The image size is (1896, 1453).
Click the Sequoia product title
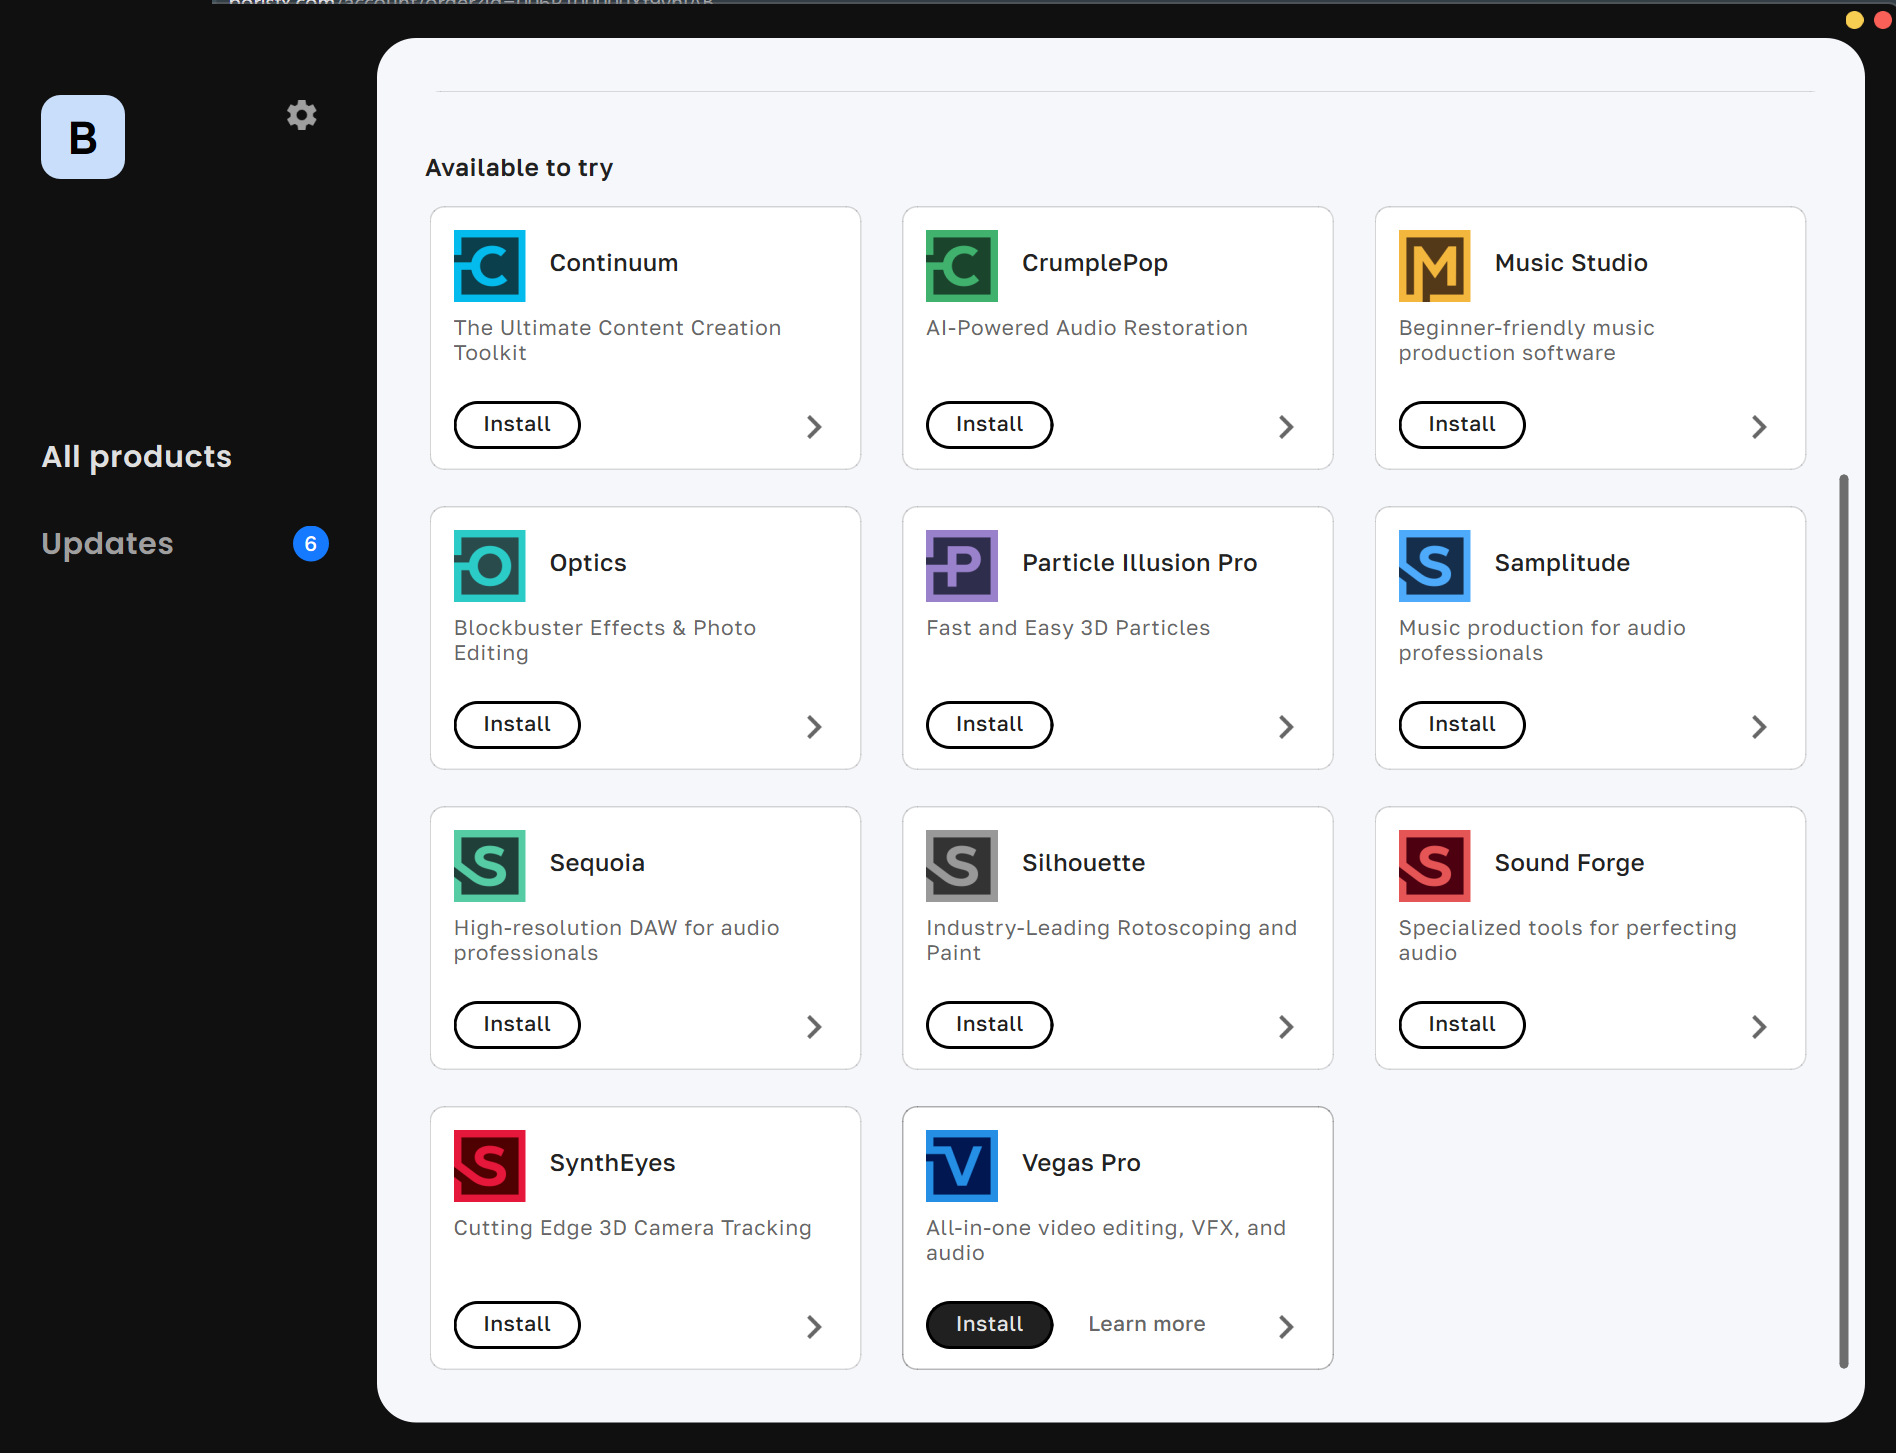[597, 864]
